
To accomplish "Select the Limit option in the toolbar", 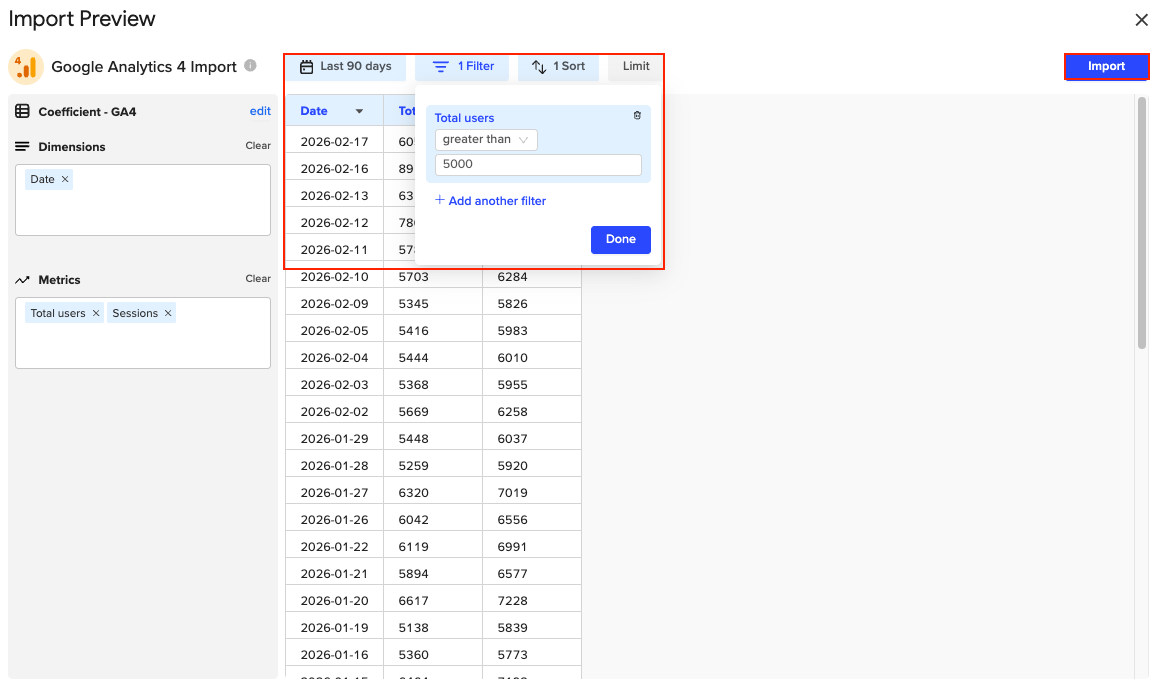I will (634, 67).
